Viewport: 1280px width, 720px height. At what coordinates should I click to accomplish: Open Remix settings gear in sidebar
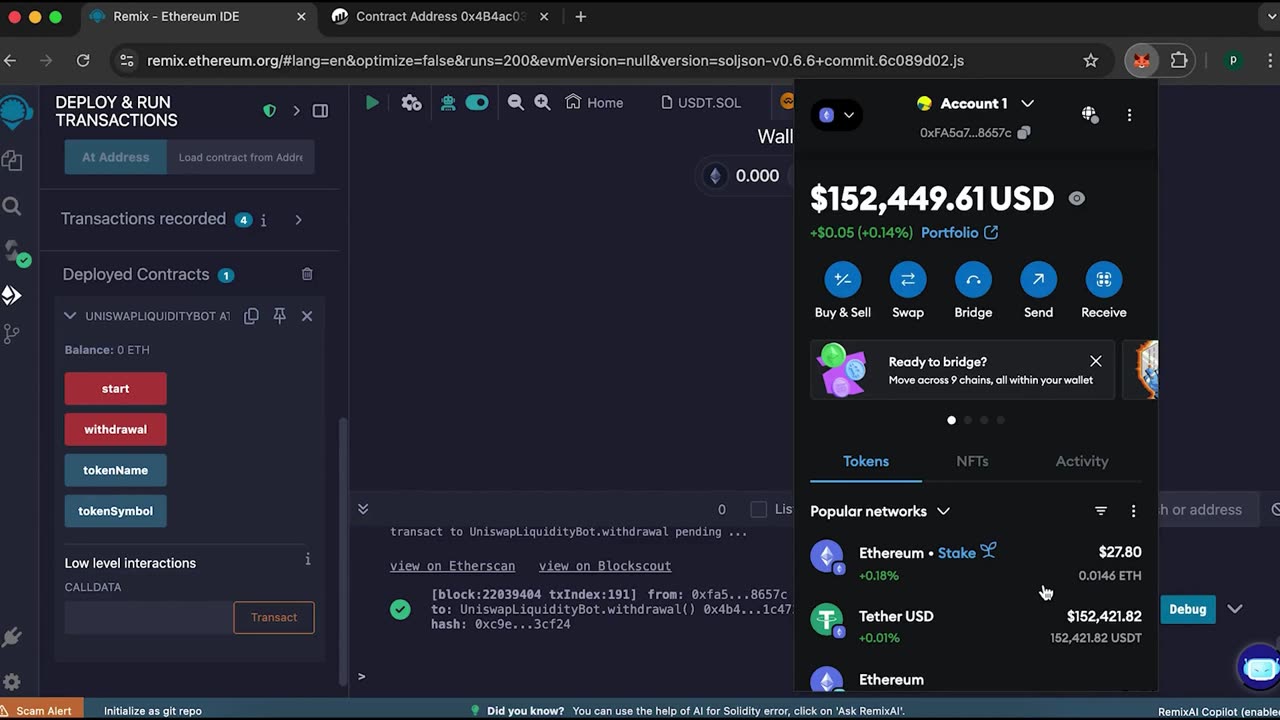coord(12,682)
